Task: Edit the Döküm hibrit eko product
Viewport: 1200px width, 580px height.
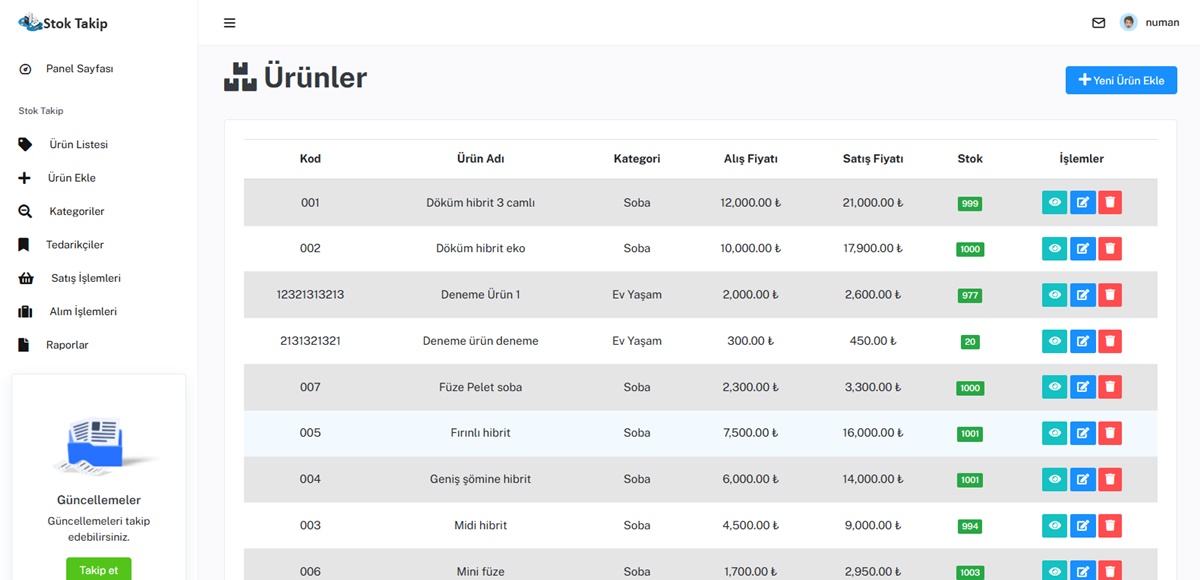Action: [x=1082, y=249]
